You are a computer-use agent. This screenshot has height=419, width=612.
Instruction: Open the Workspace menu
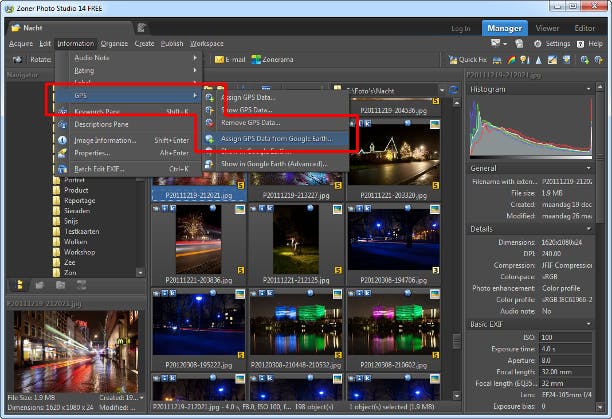pyautogui.click(x=207, y=44)
